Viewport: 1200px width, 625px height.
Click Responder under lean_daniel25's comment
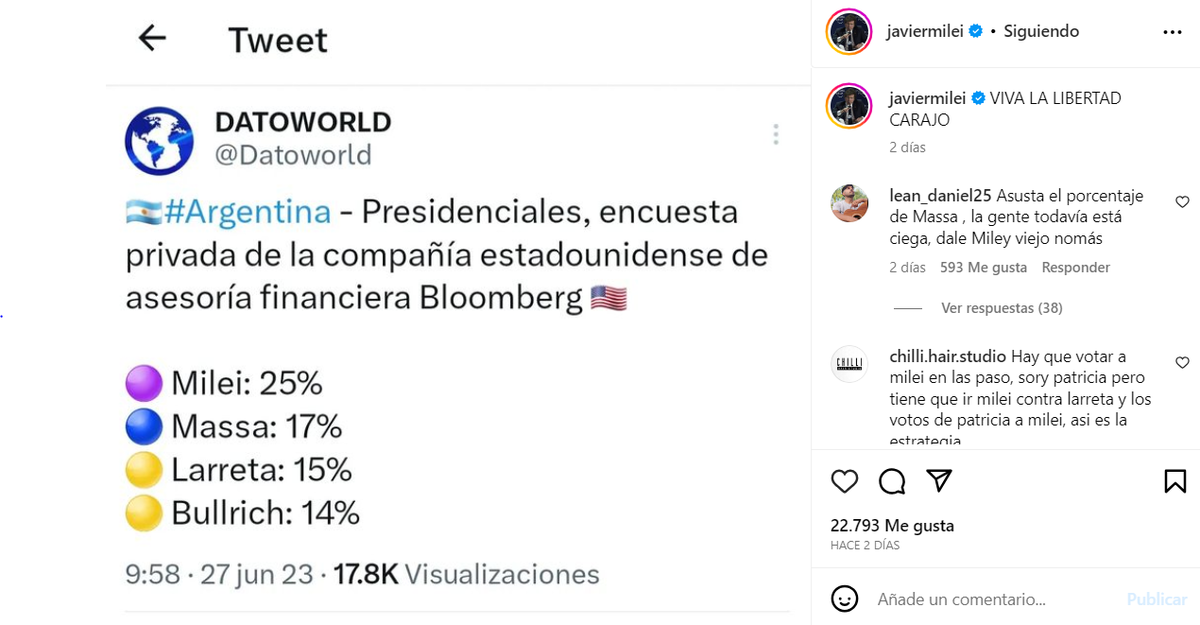point(1076,267)
